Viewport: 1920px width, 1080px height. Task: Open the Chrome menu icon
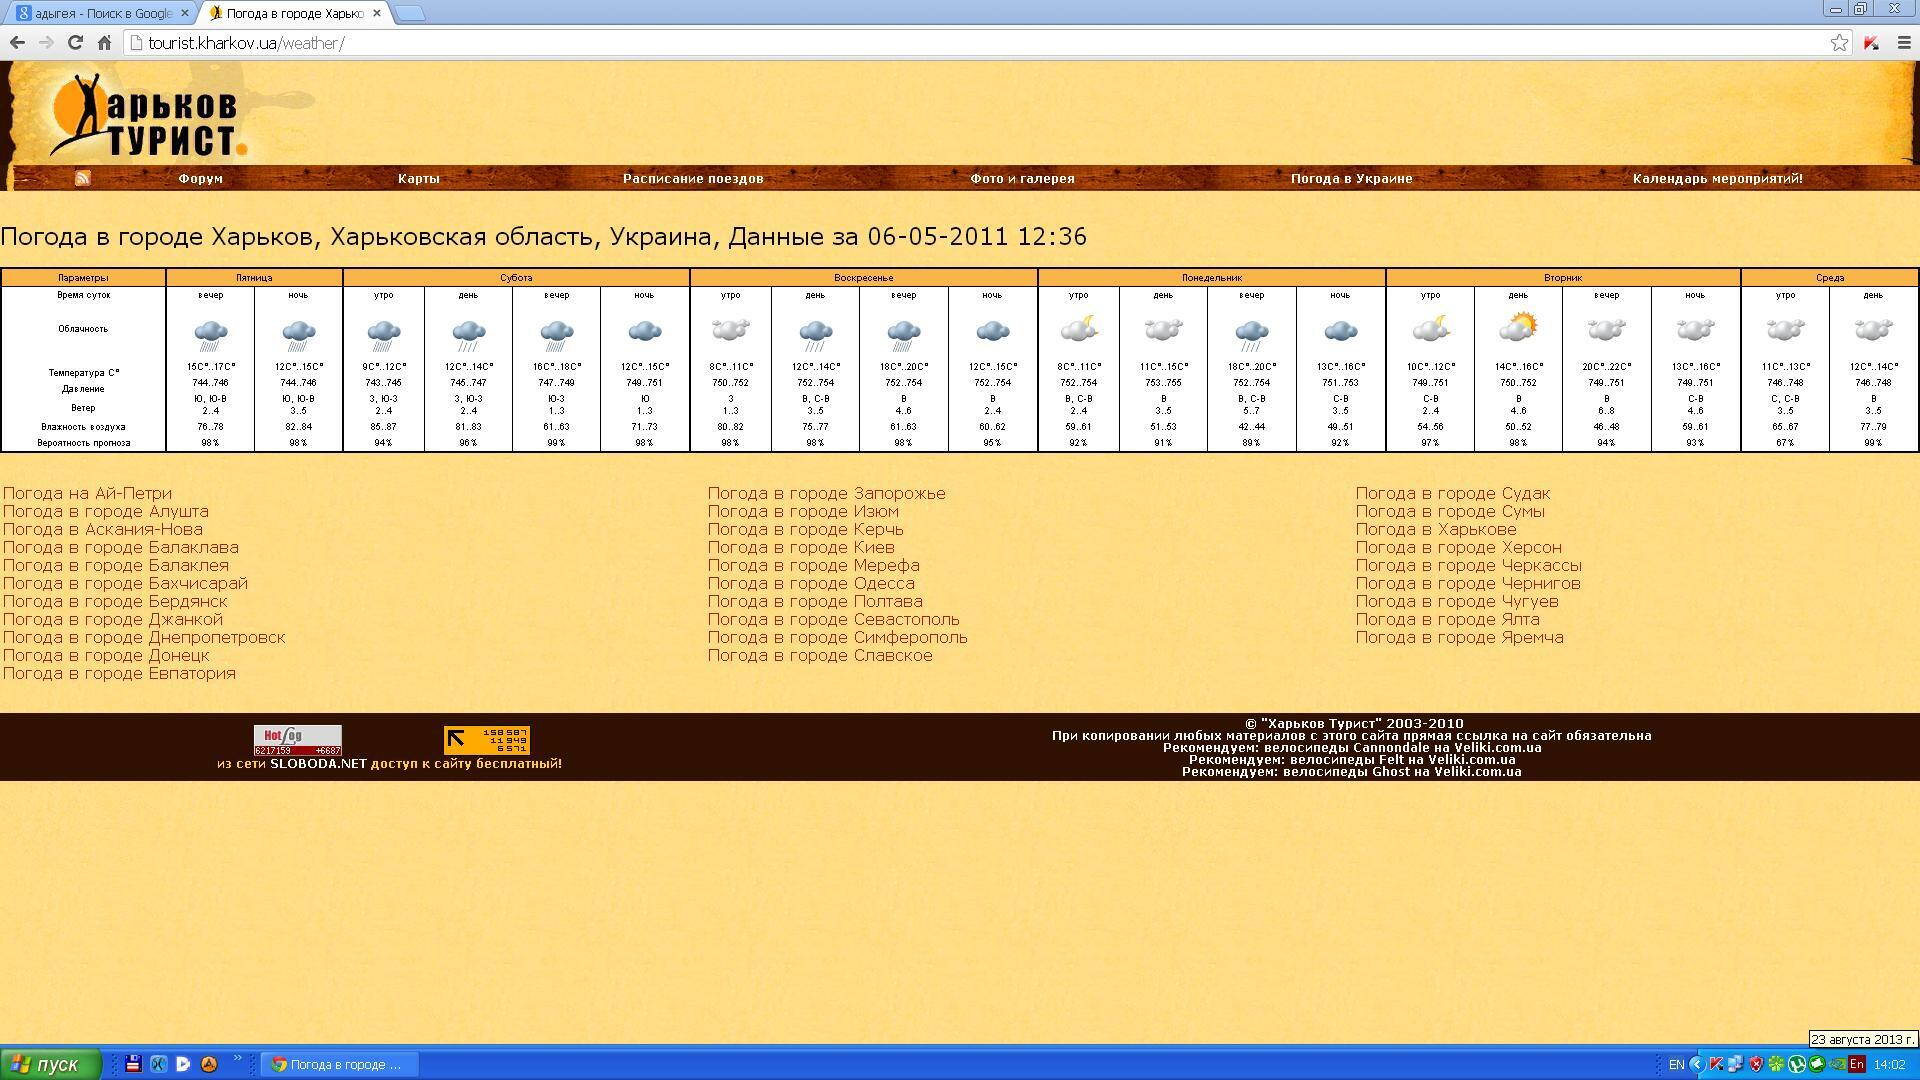pos(1903,43)
